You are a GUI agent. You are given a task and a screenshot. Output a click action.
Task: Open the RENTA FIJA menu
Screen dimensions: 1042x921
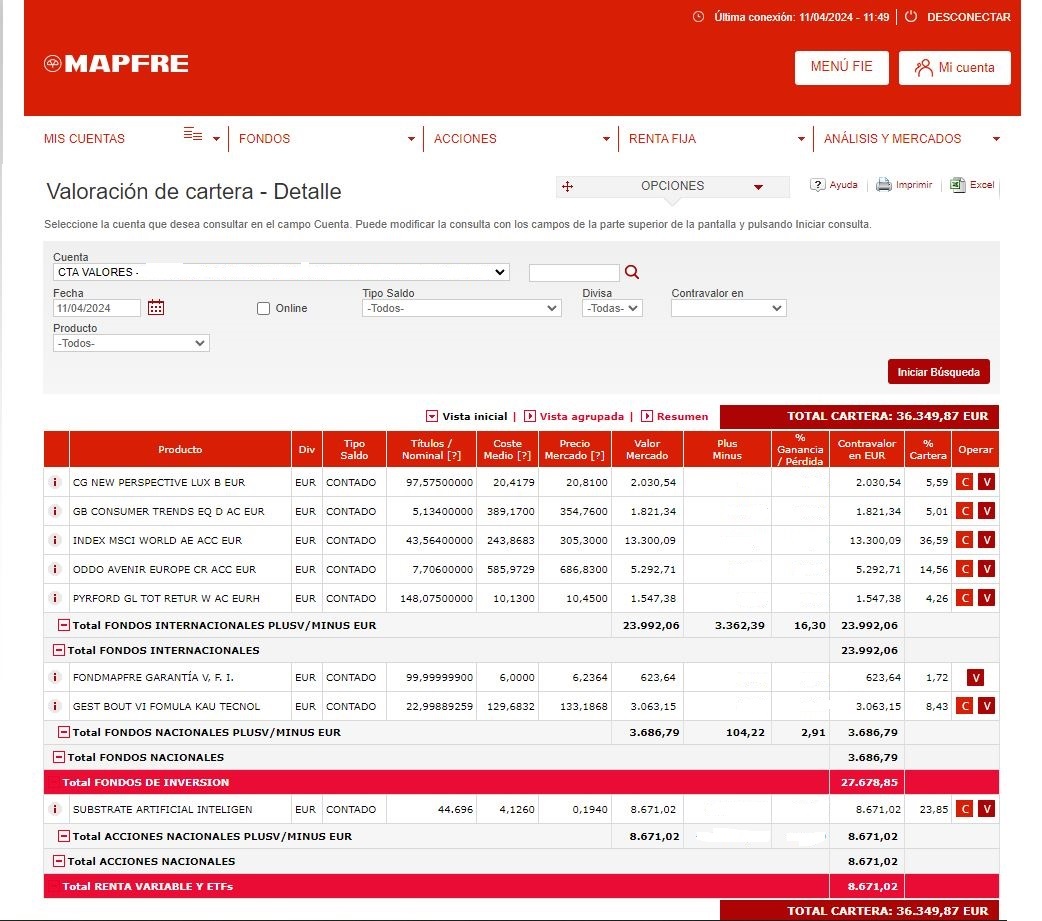(716, 139)
